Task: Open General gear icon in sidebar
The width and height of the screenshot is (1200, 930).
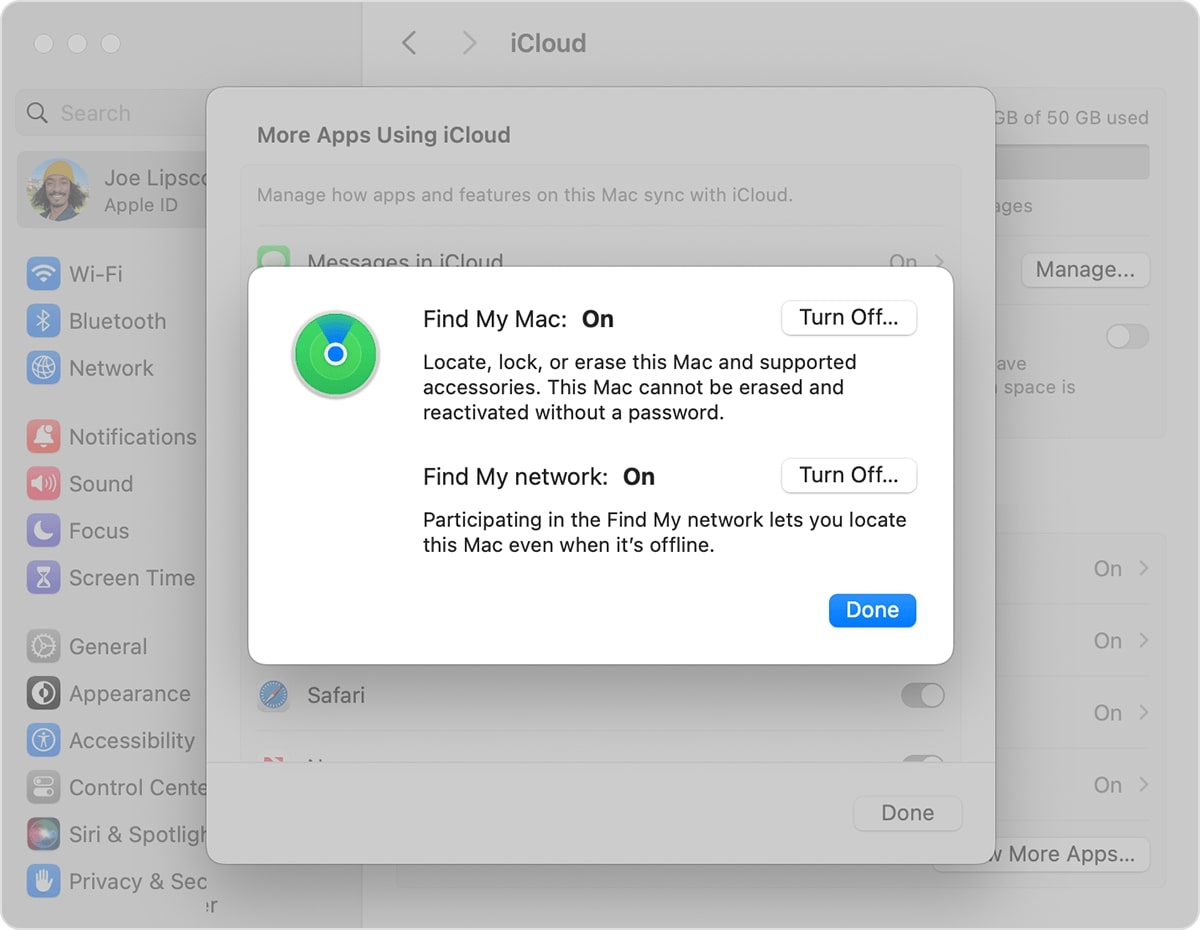Action: pyautogui.click(x=43, y=646)
